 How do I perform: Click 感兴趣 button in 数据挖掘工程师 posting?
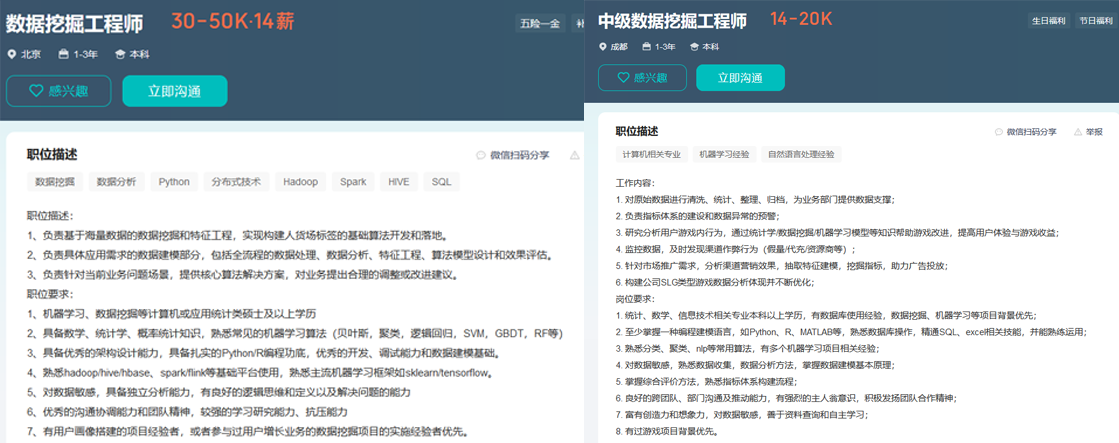tap(59, 91)
